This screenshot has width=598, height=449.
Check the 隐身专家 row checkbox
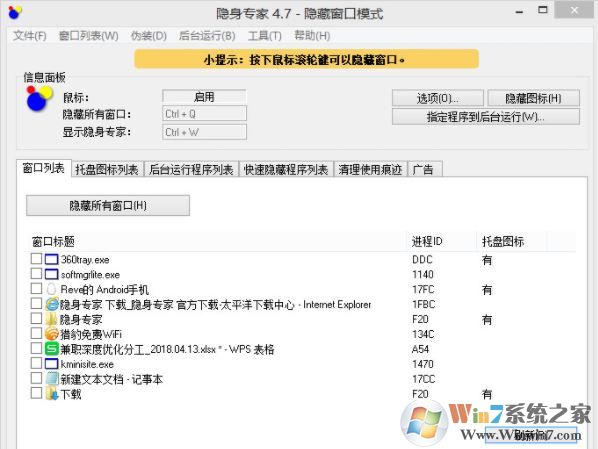coord(36,318)
